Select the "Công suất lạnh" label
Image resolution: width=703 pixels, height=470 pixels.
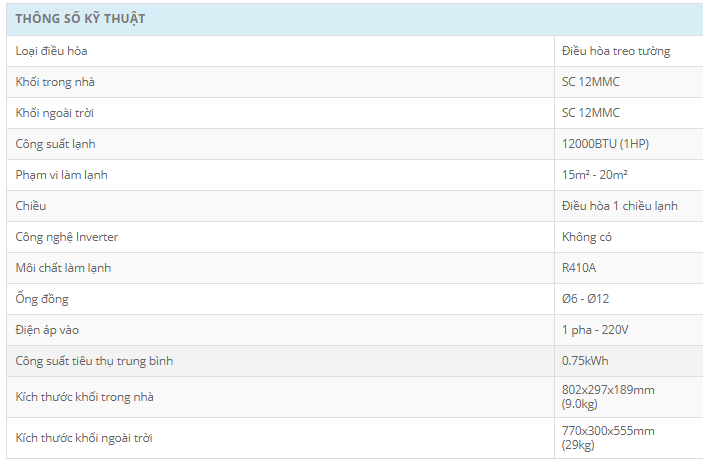[x=56, y=144]
